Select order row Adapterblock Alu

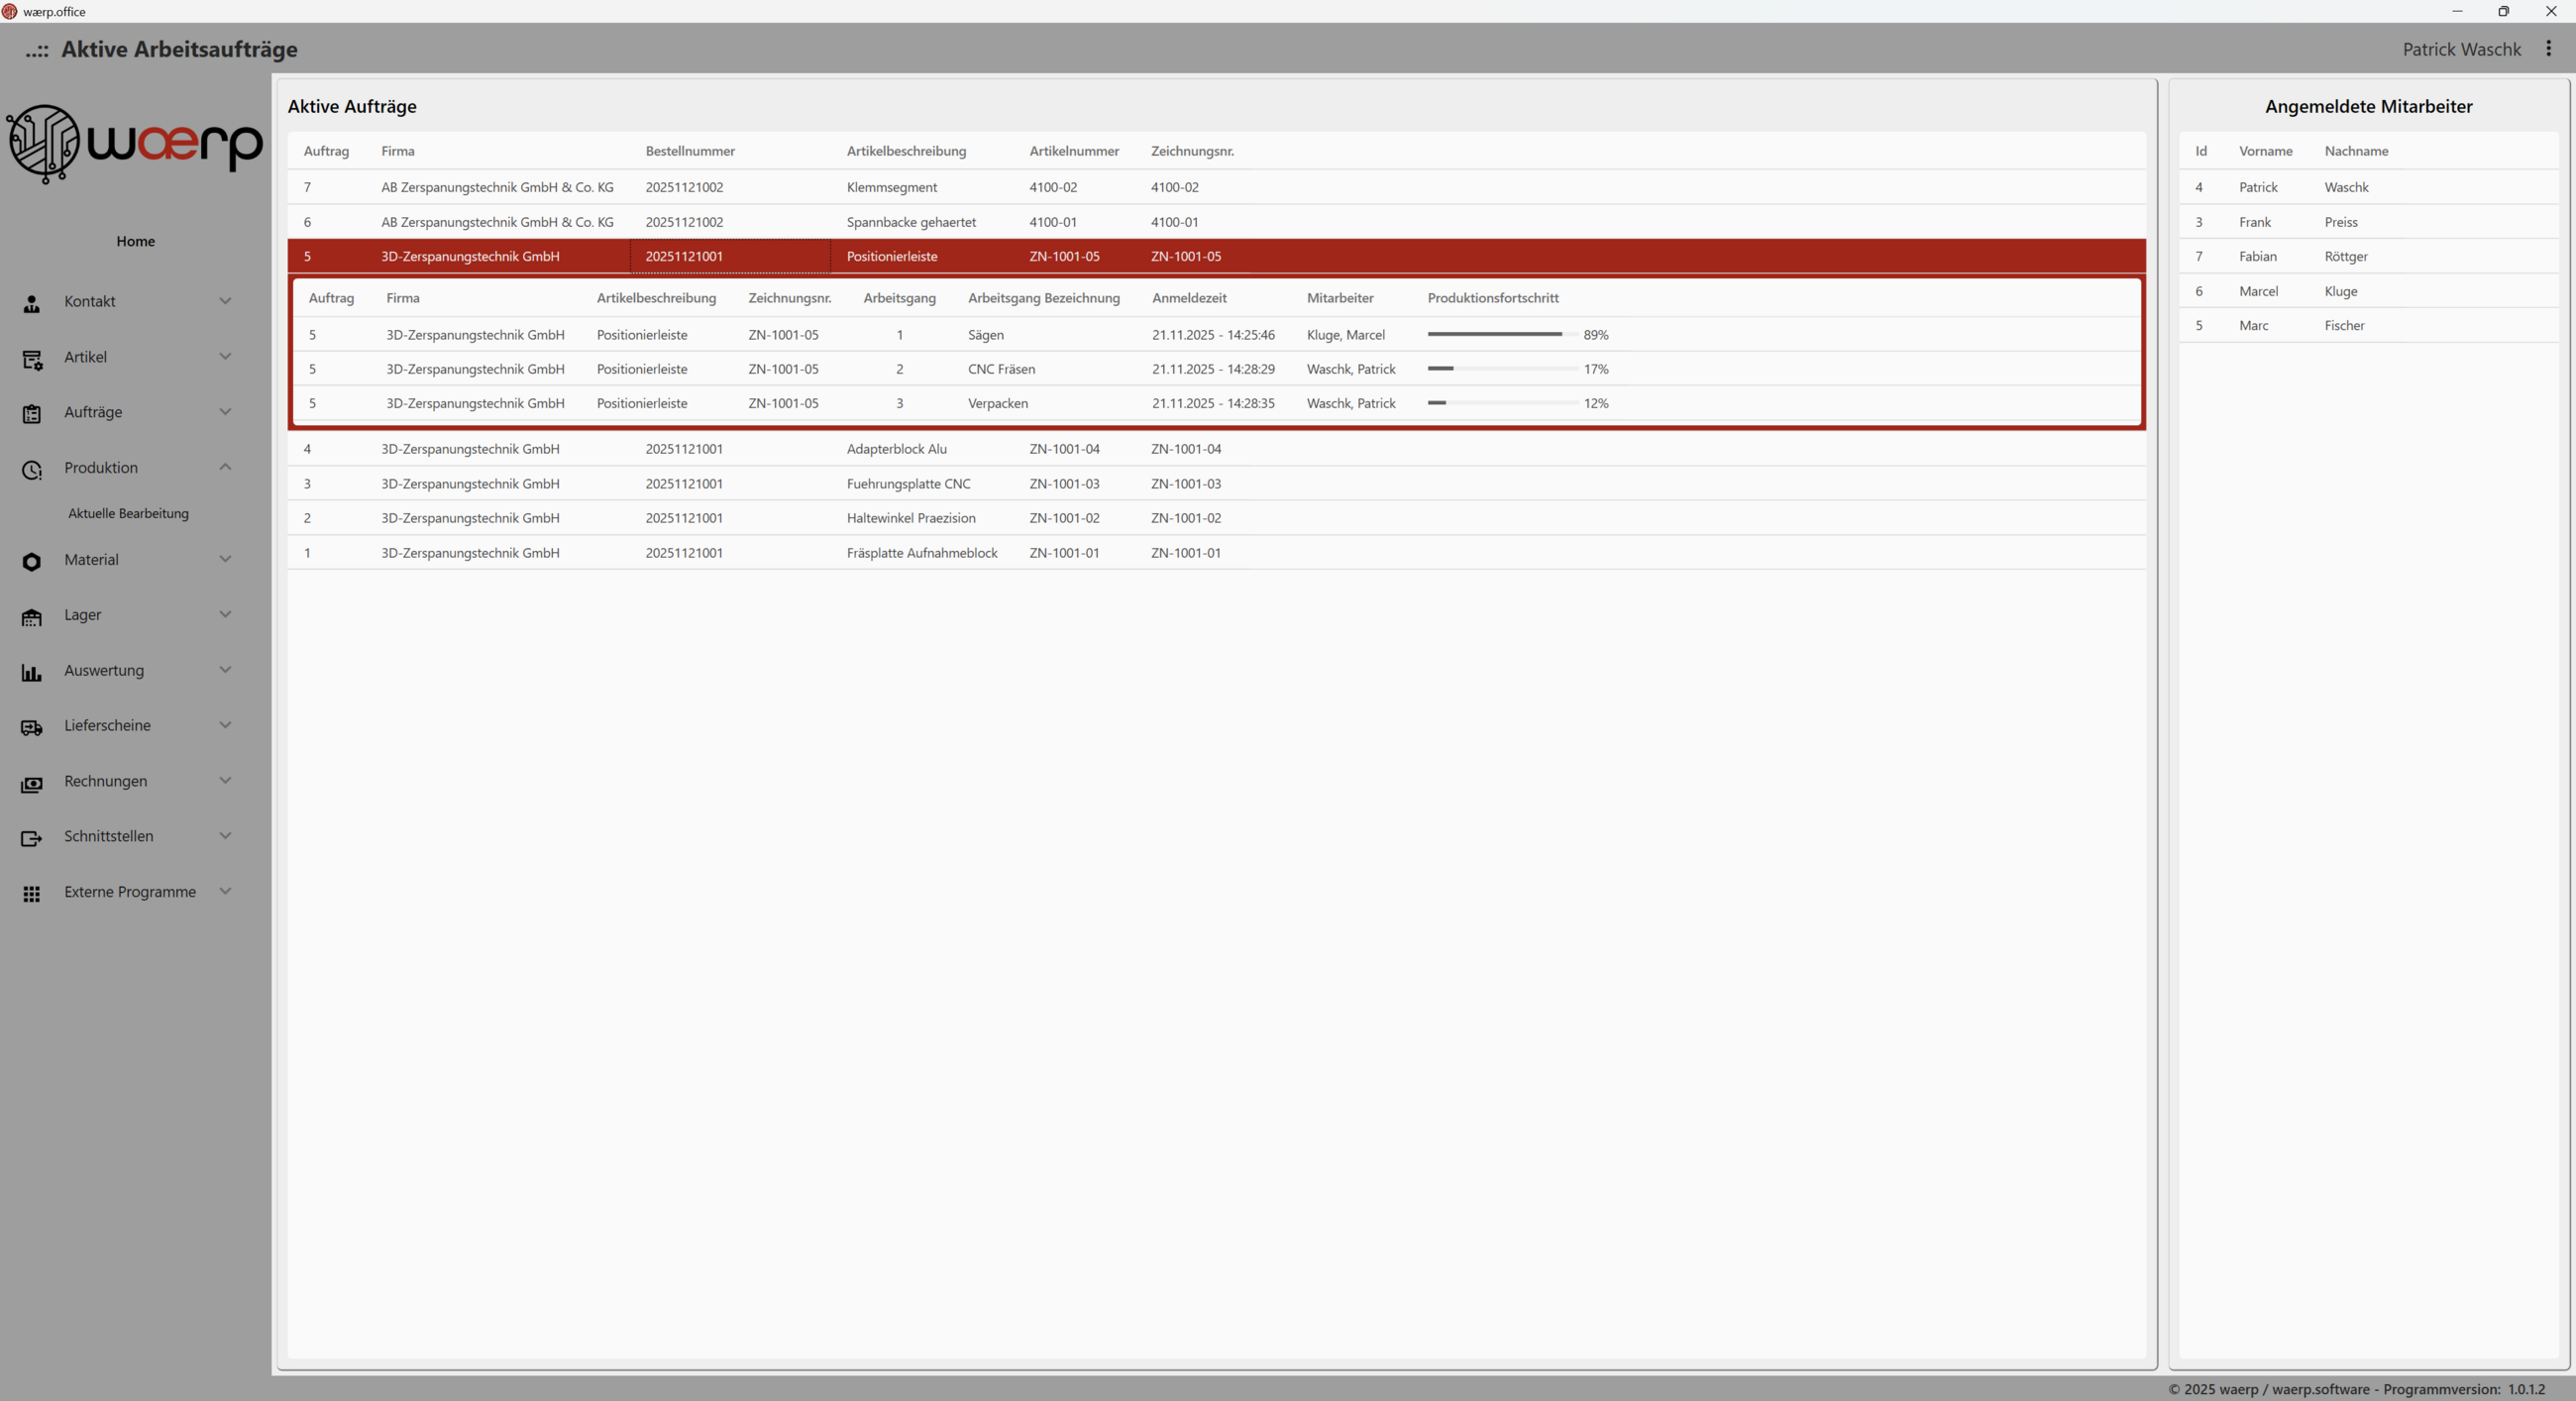896,449
